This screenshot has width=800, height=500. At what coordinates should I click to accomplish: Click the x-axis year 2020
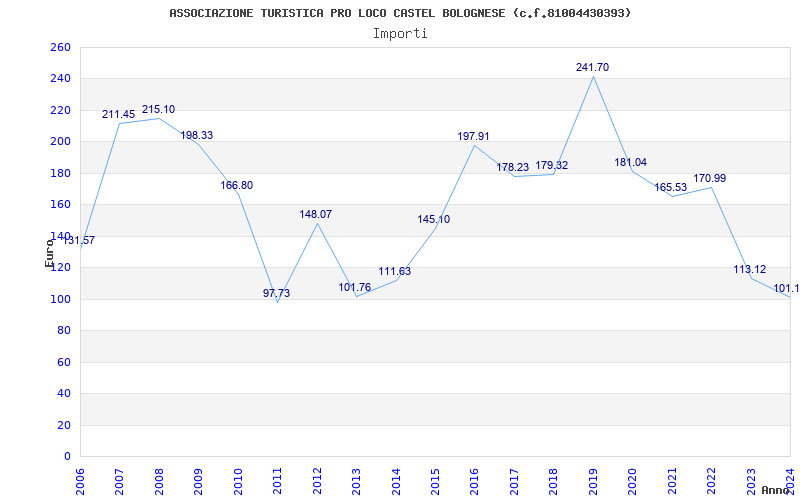(x=633, y=482)
